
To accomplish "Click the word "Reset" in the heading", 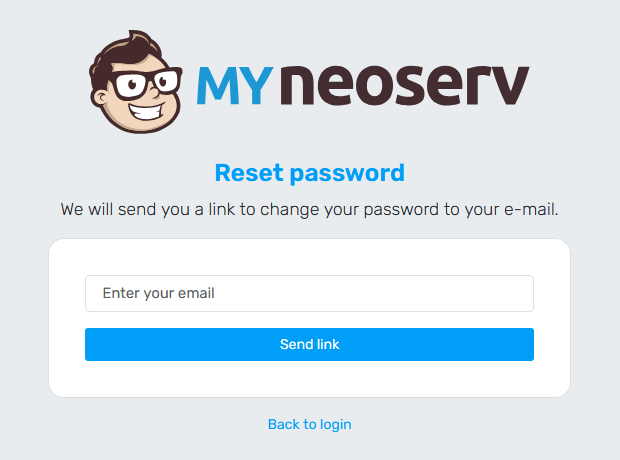I will click(247, 173).
